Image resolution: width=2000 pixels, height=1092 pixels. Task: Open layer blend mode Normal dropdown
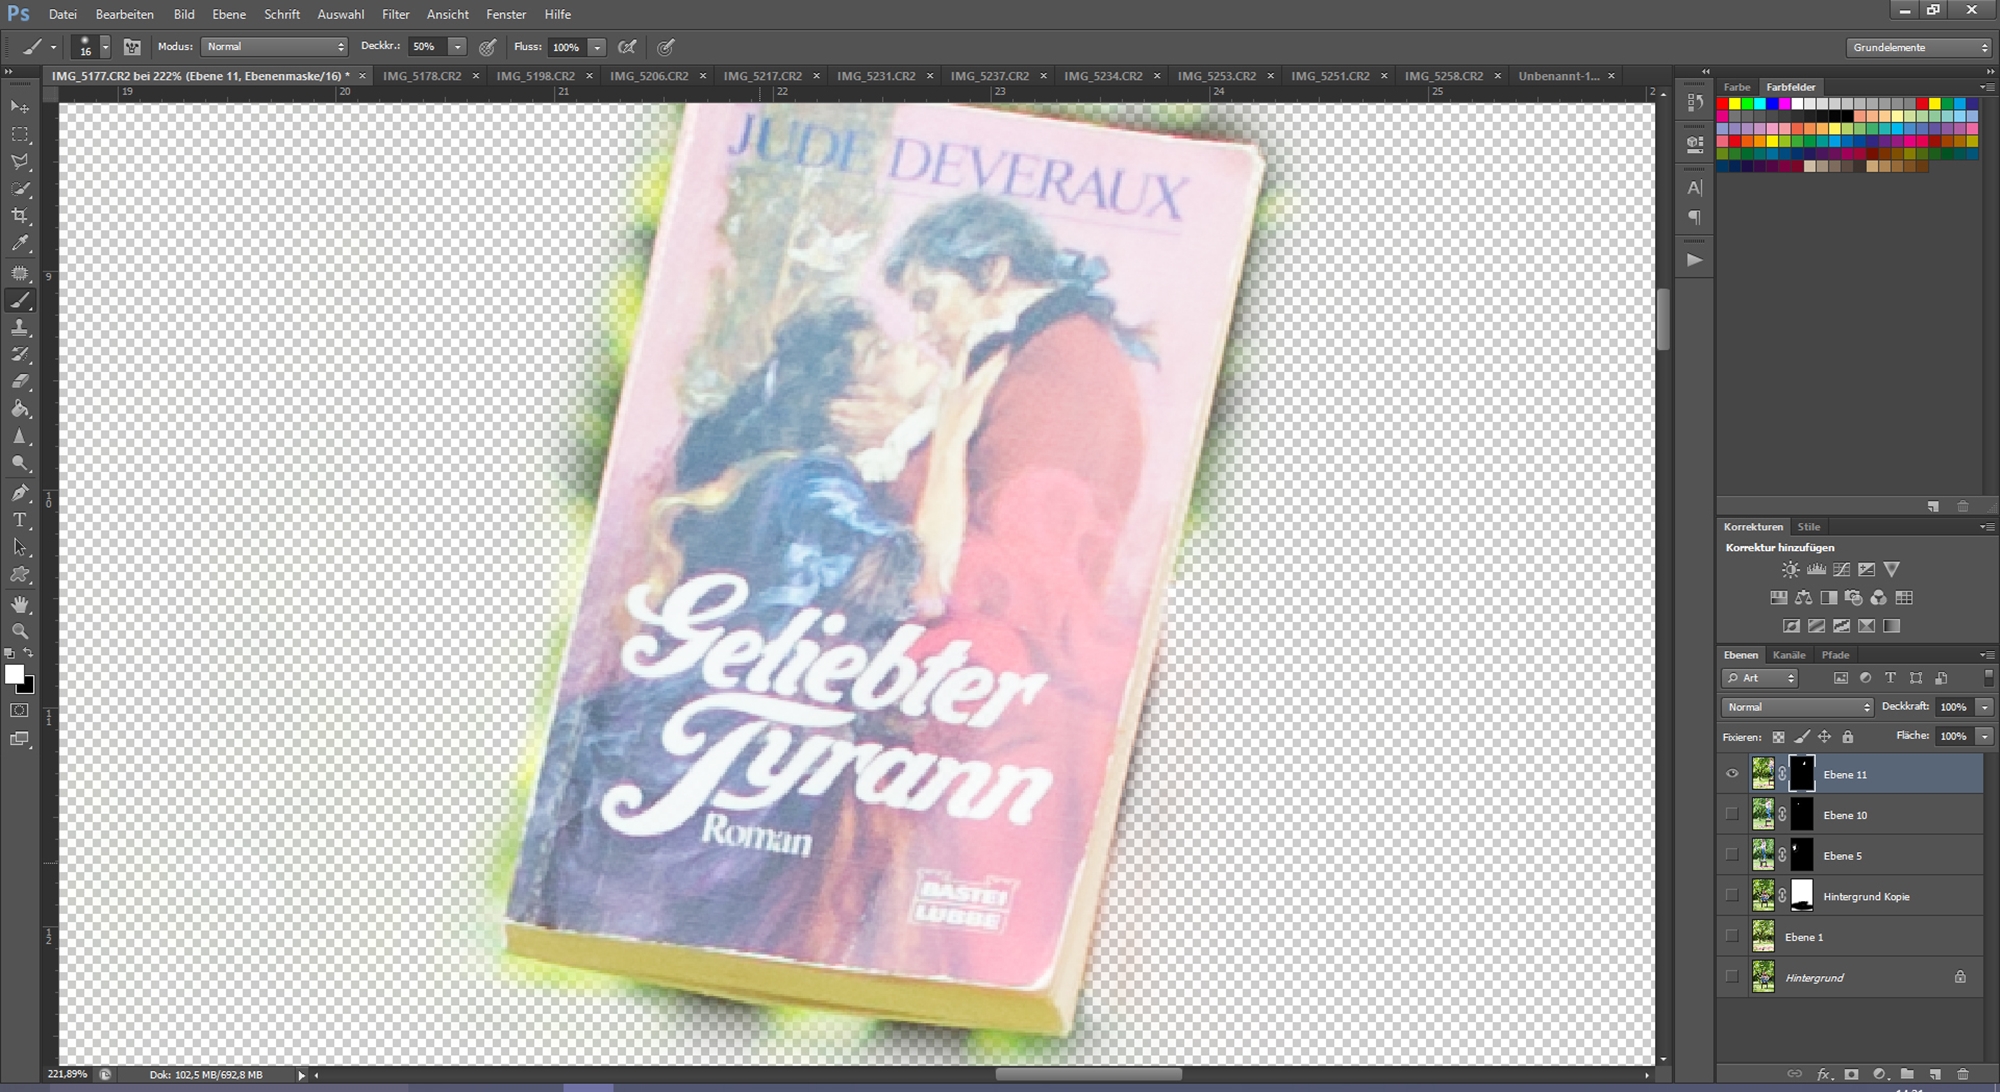(1796, 707)
